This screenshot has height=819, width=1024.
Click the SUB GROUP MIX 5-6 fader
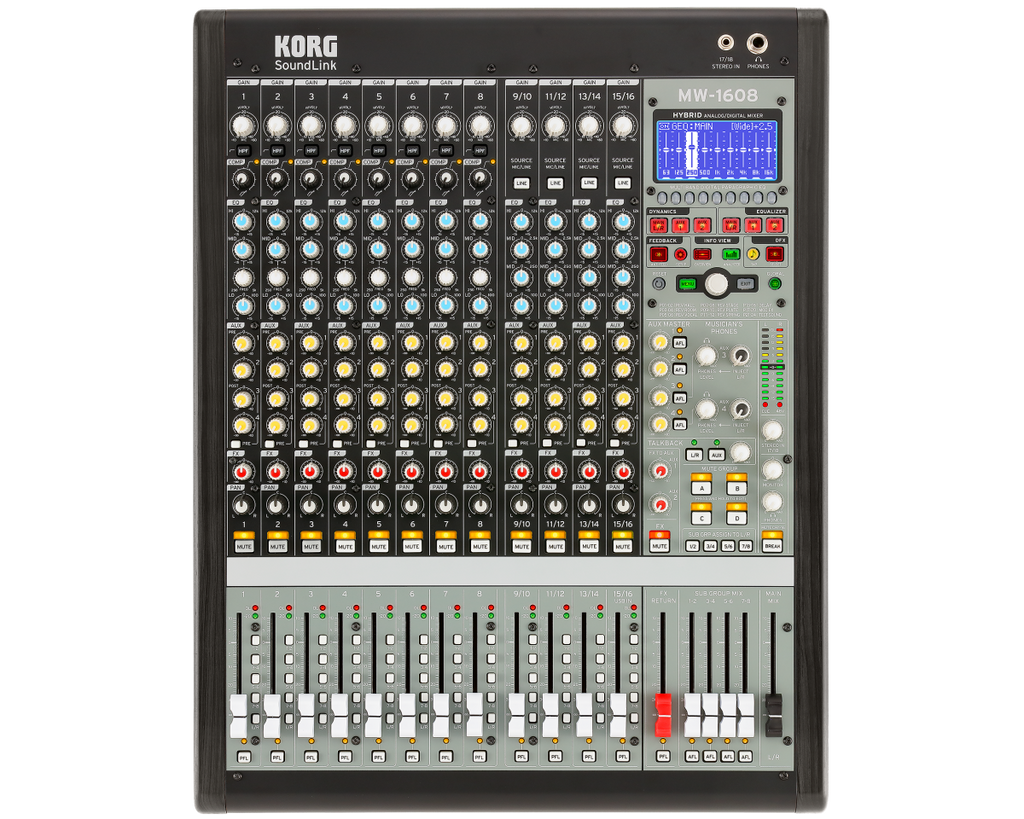click(728, 716)
